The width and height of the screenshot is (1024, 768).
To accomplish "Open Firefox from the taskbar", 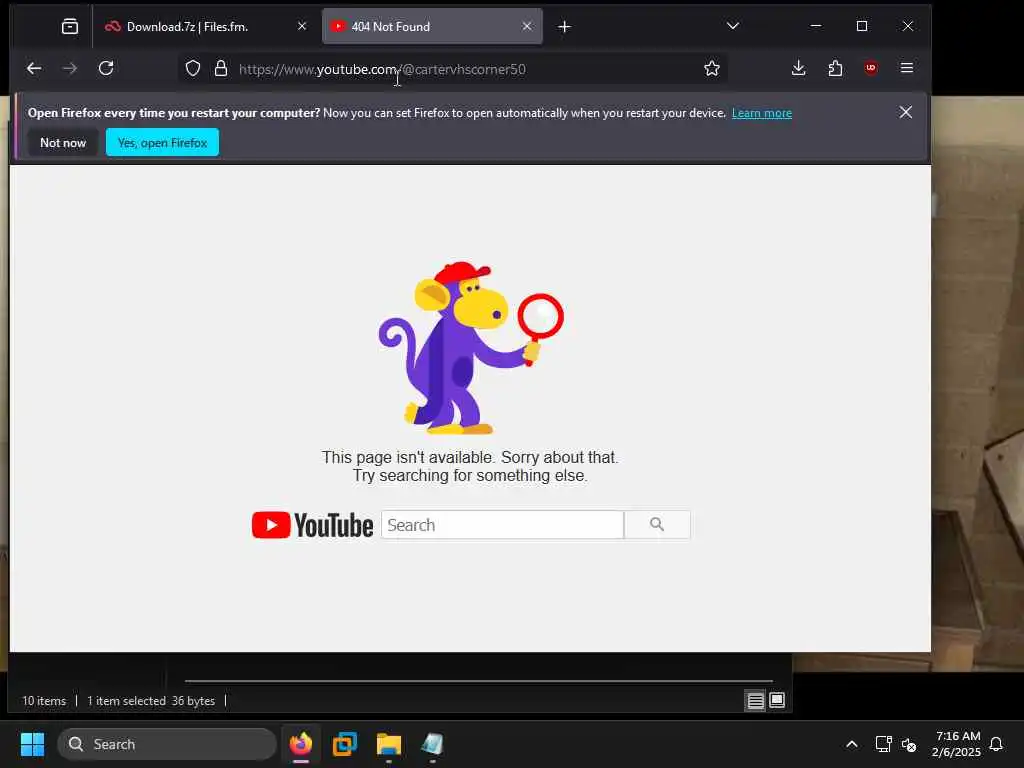I will [x=301, y=744].
